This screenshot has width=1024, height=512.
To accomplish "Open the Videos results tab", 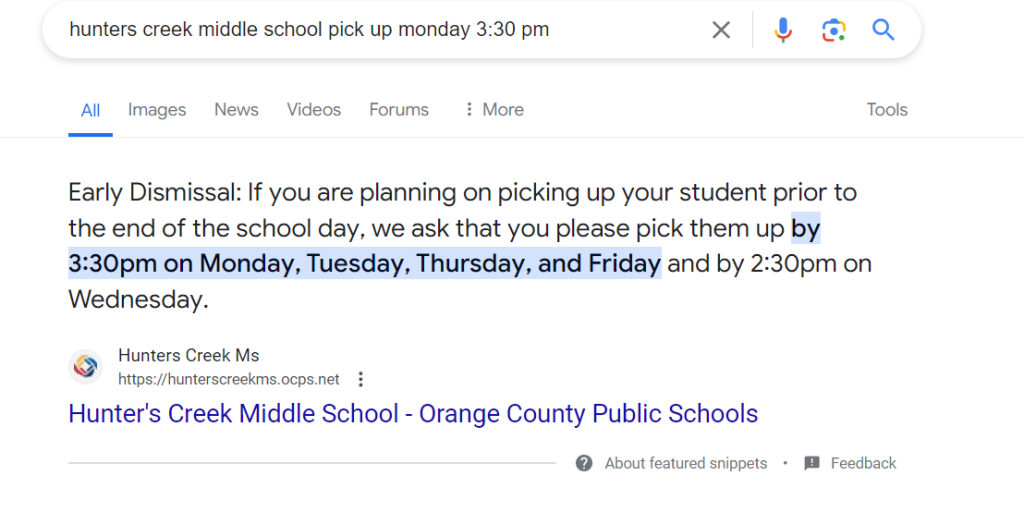I will [x=314, y=110].
